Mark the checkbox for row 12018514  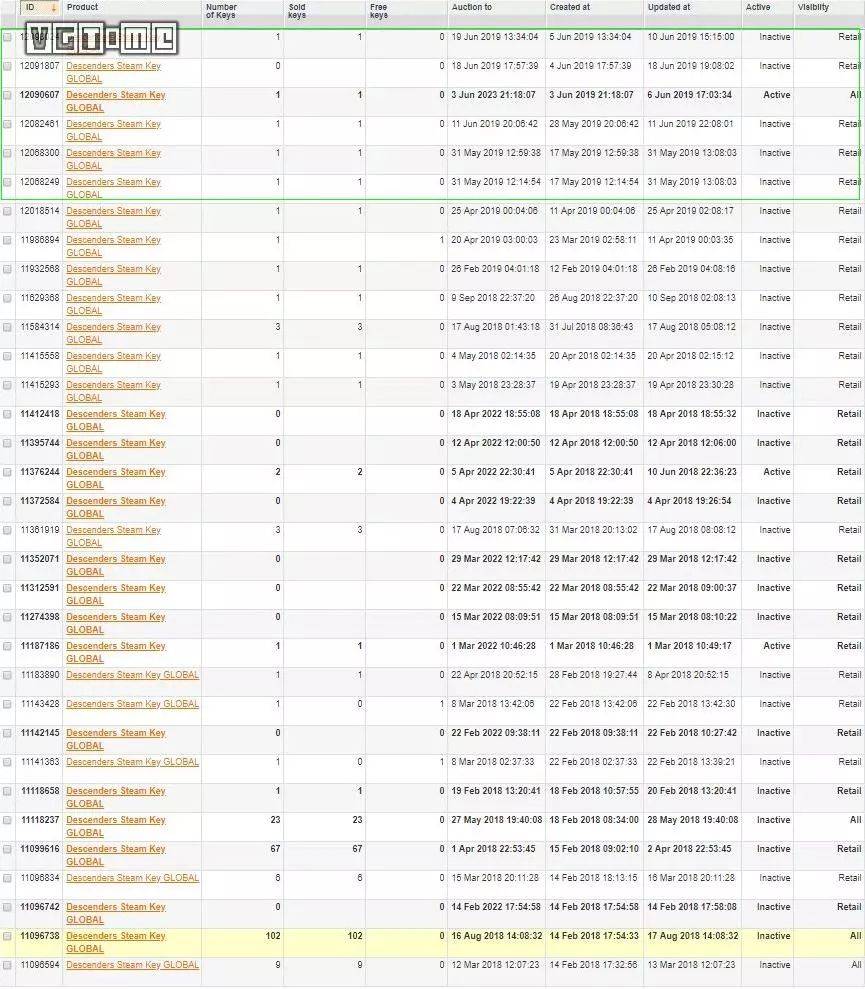[8, 212]
